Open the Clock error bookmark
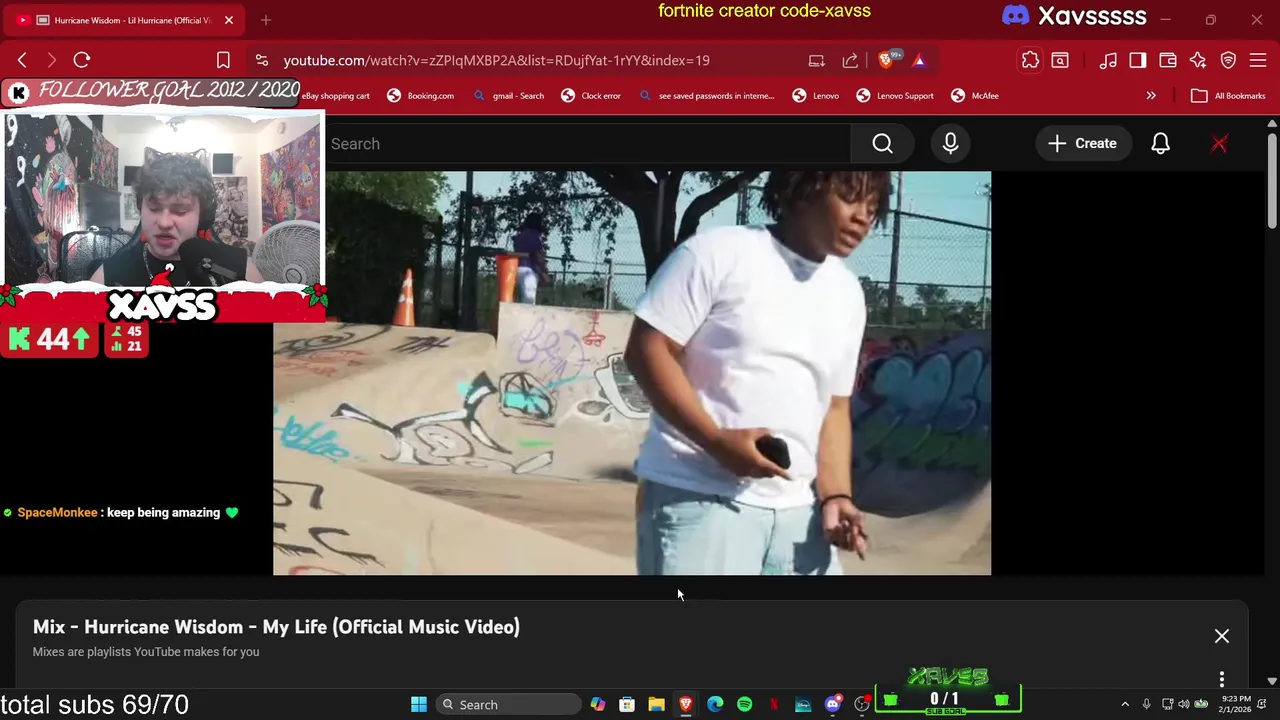Viewport: 1280px width, 720px height. click(591, 96)
